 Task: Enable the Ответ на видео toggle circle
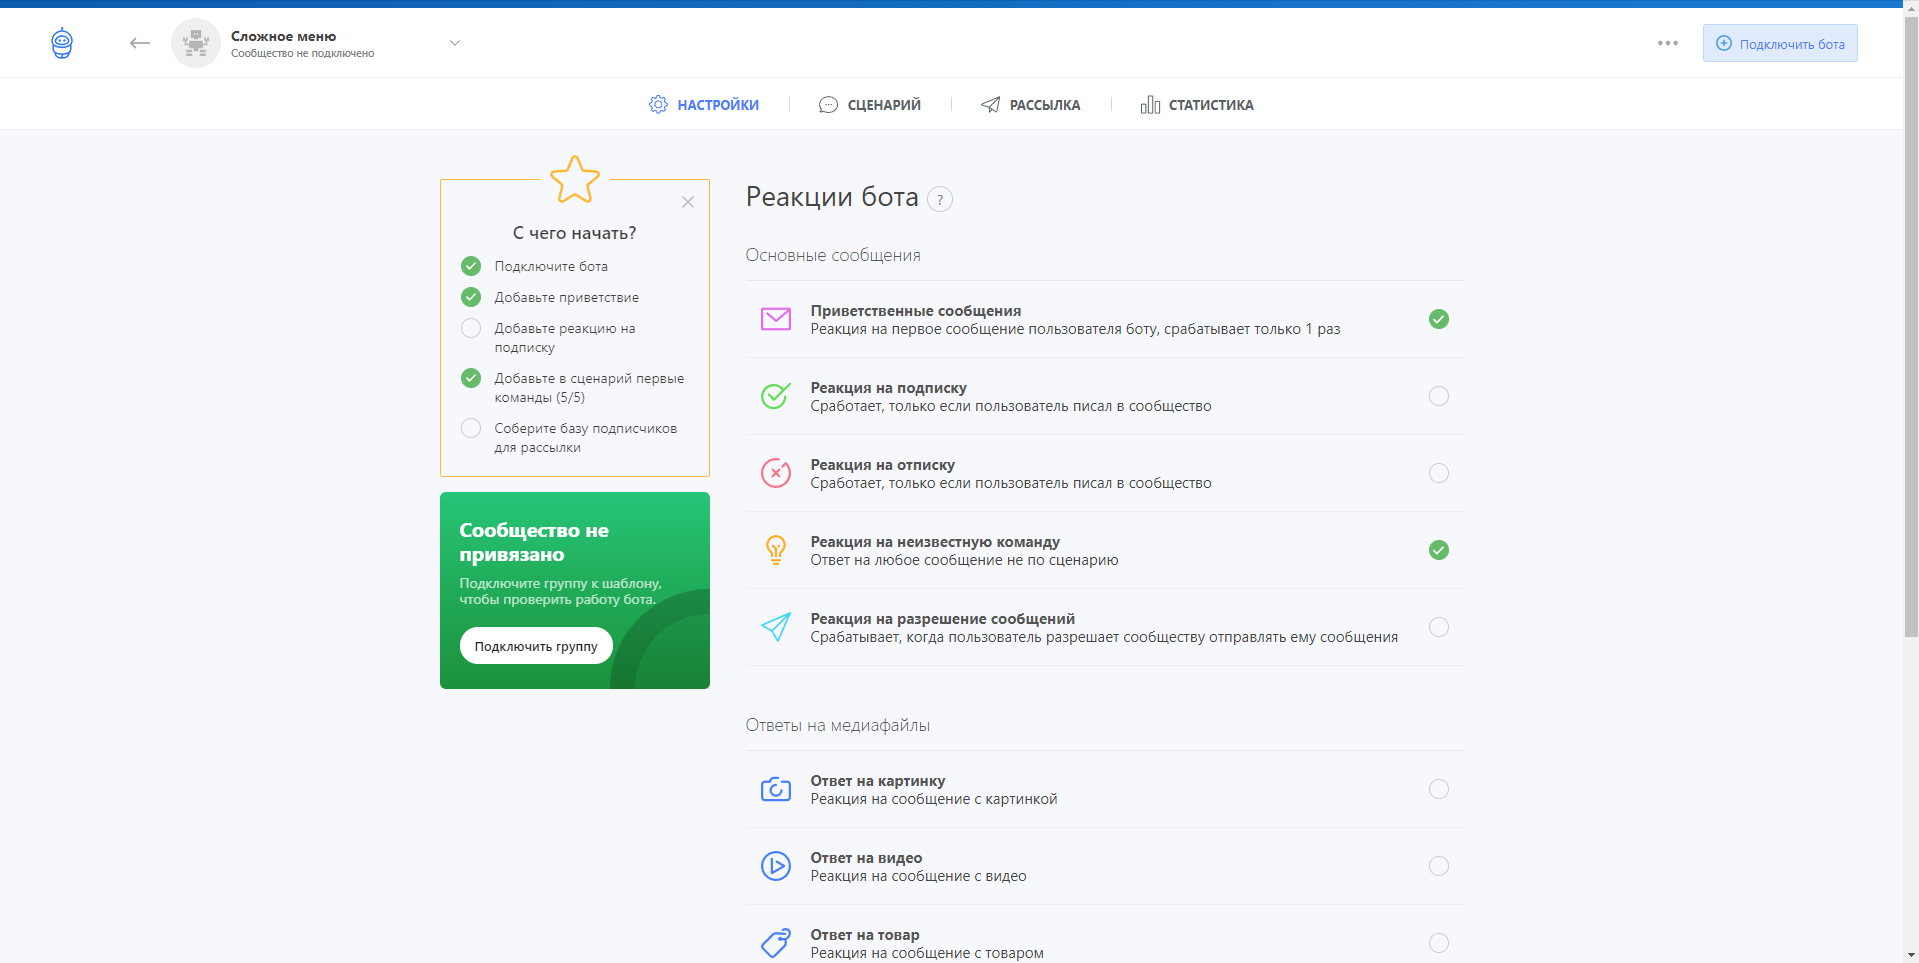(1439, 866)
